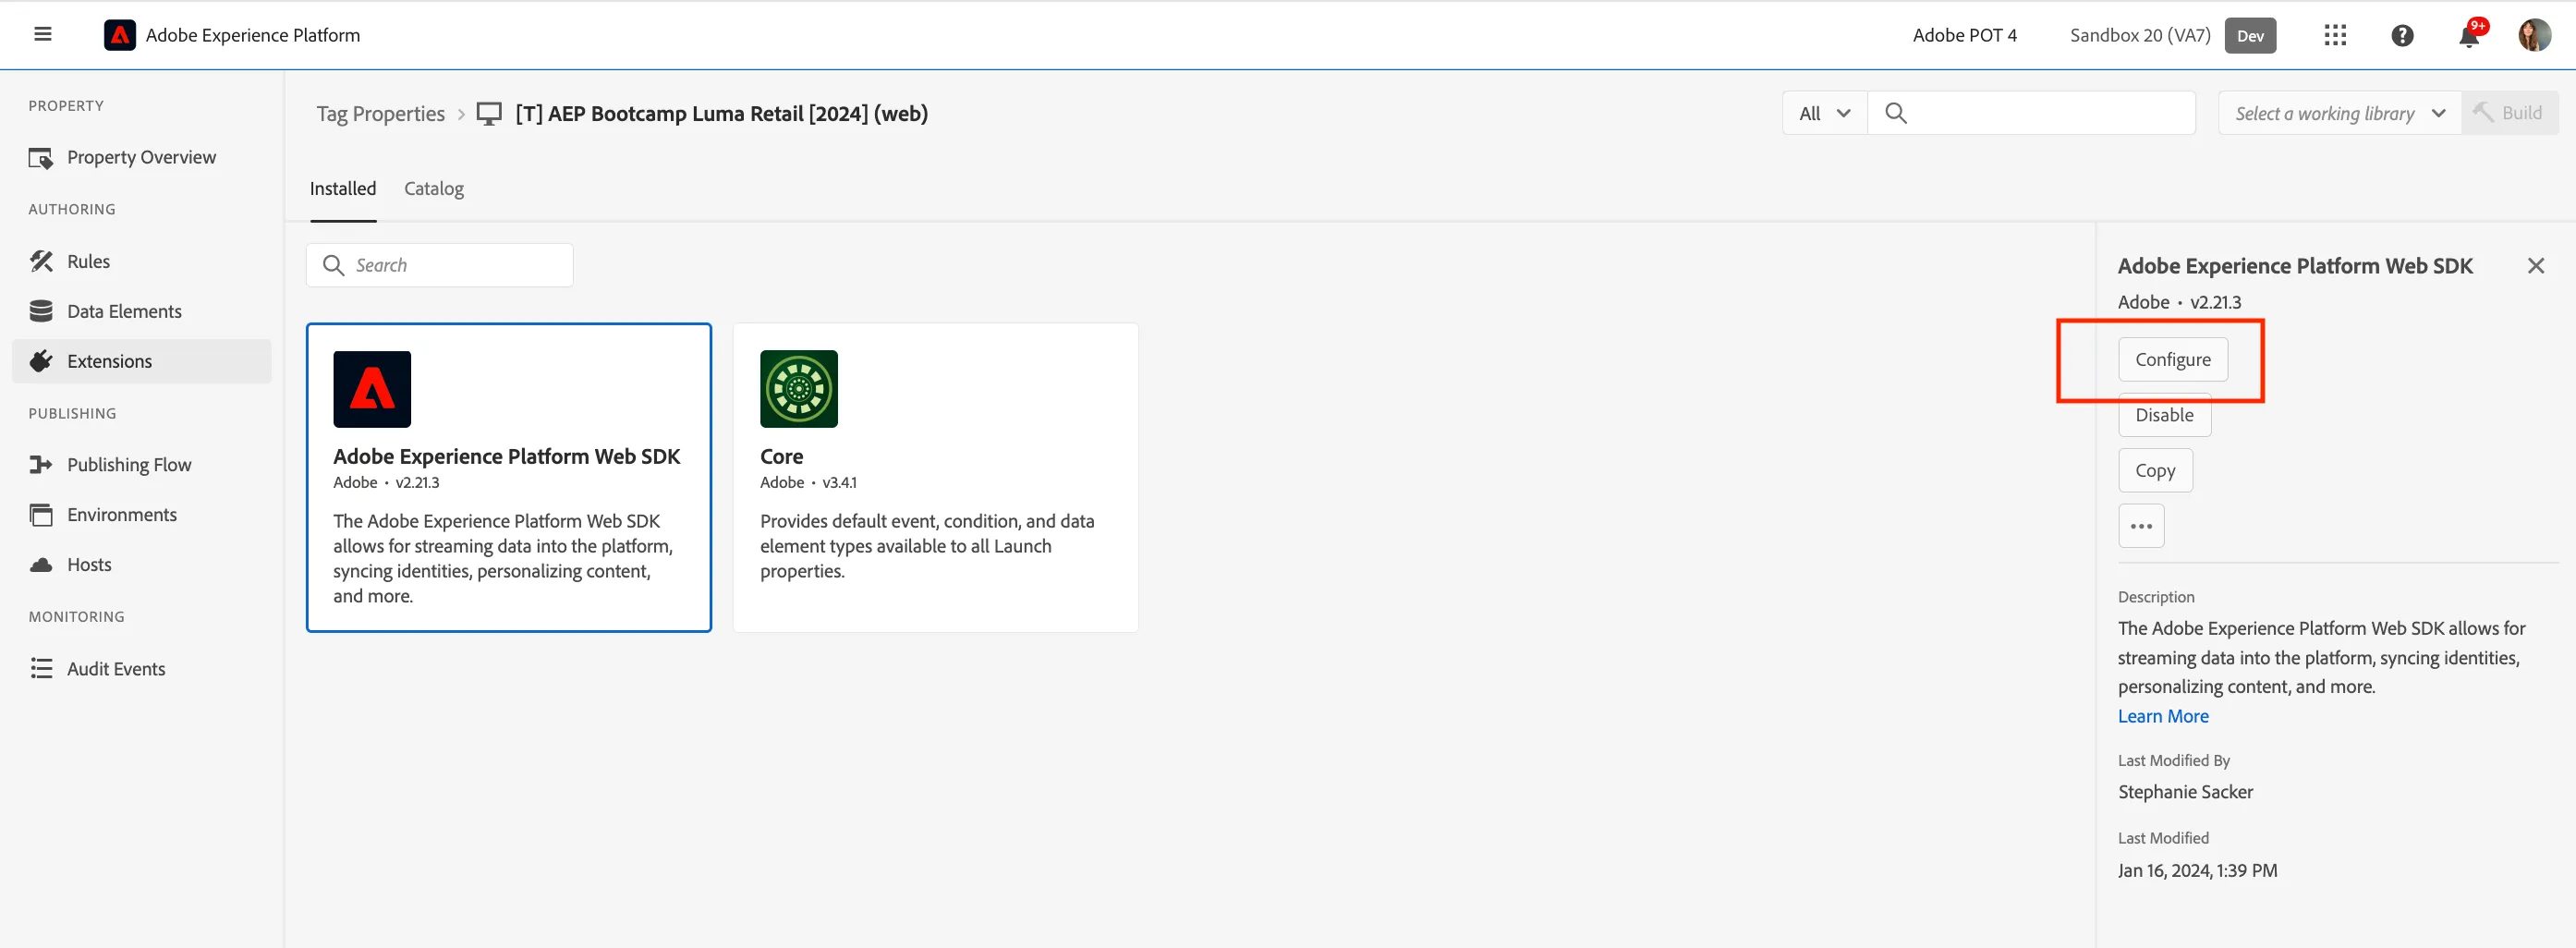
Task: Click the Sandbox 20 (VA7) selector
Action: point(2140,35)
